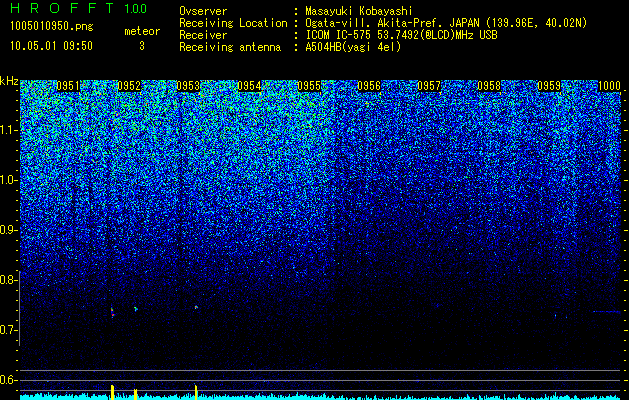Click the HROFFT 1.0.0 title text

click(78, 8)
